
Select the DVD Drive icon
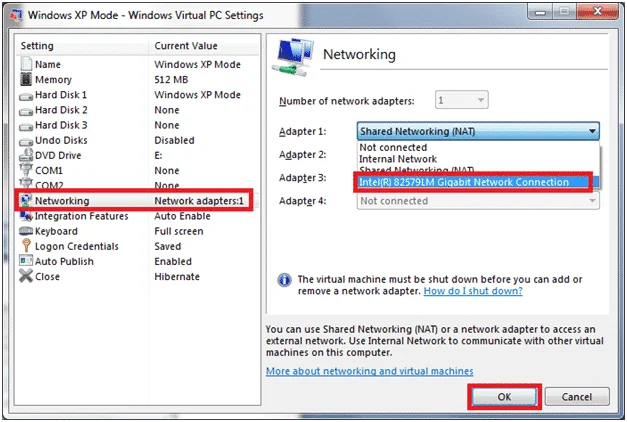coord(26,155)
